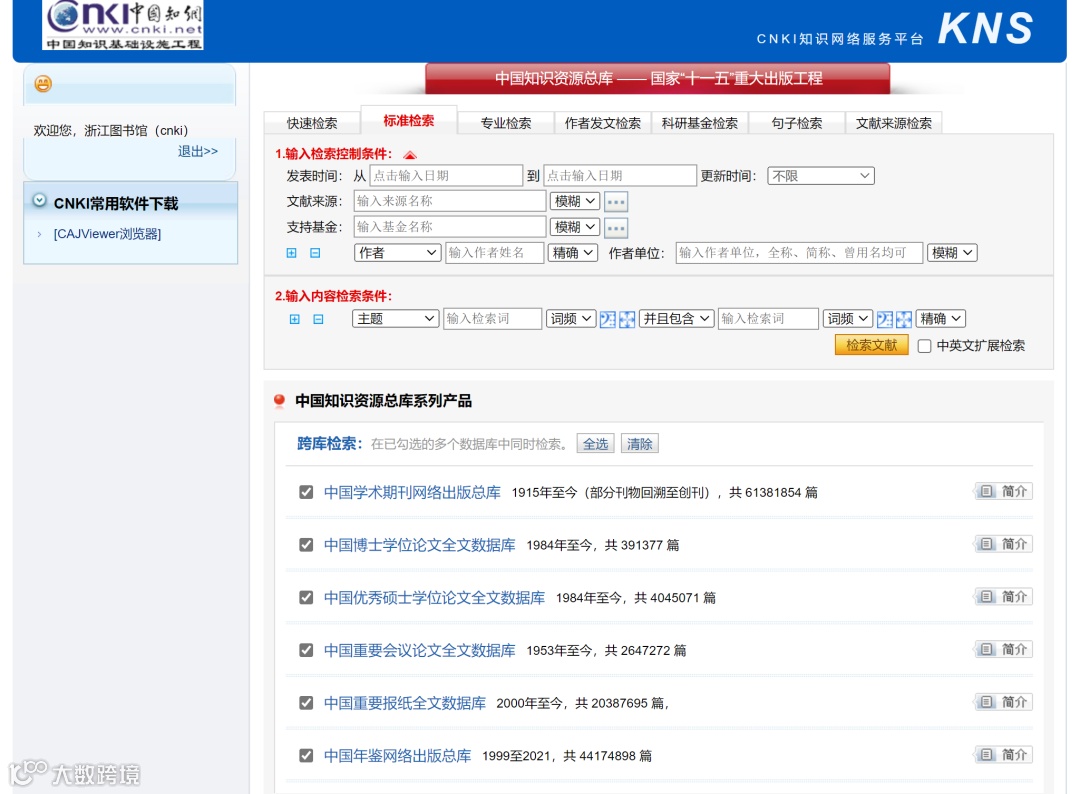Uncheck 中国学术期刊网络出版总库 database

(x=307, y=492)
